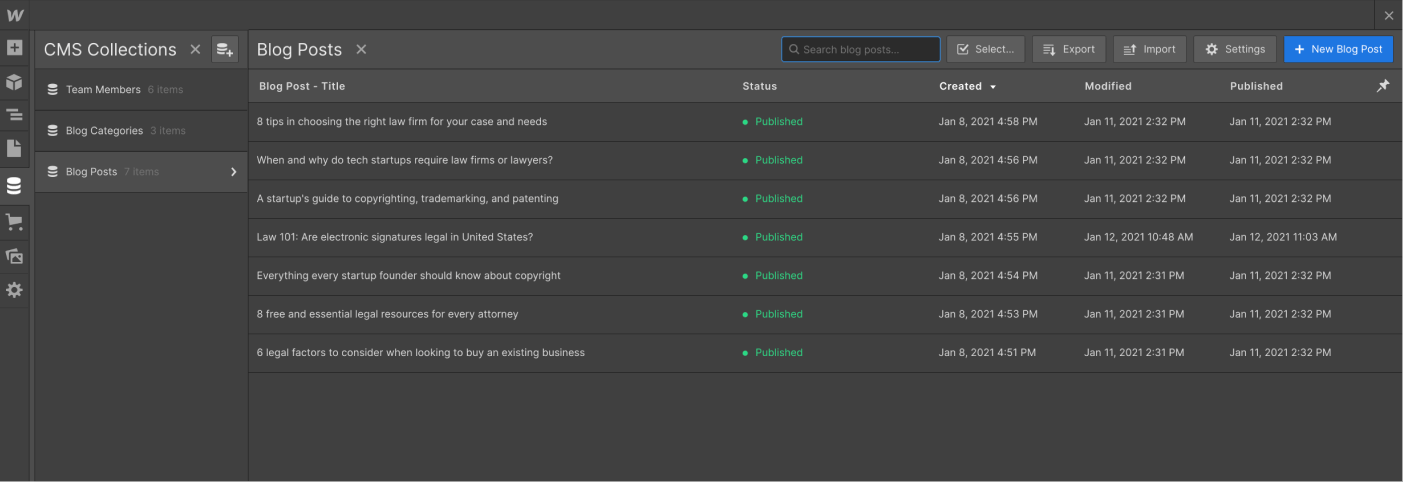
Task: Sort by the Created column arrow
Action: (993, 87)
